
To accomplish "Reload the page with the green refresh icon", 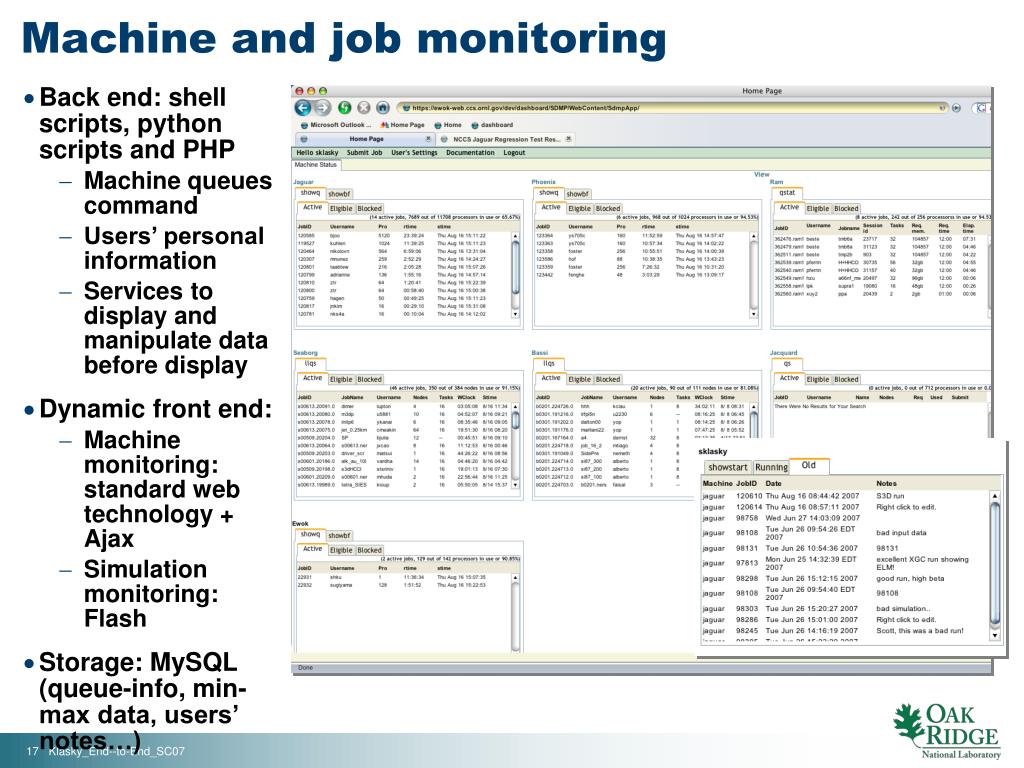I will (345, 108).
